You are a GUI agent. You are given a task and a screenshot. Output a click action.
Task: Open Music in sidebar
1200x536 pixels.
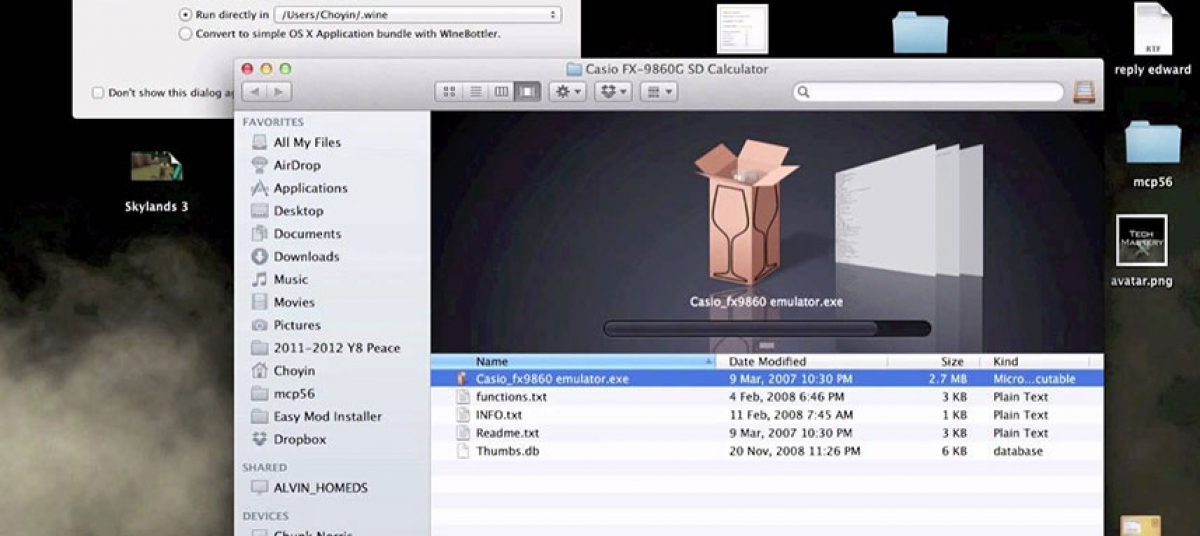tap(291, 280)
